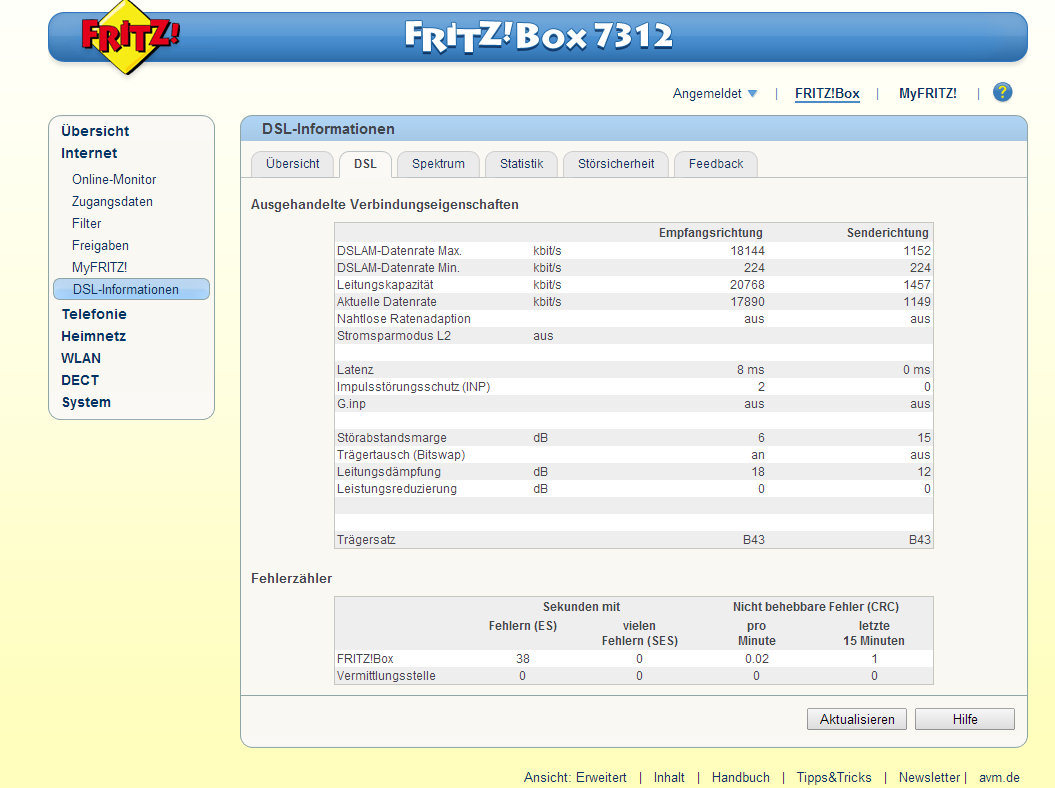1055x788 pixels.
Task: Expand the Heimnetz menu section
Action: tap(93, 336)
